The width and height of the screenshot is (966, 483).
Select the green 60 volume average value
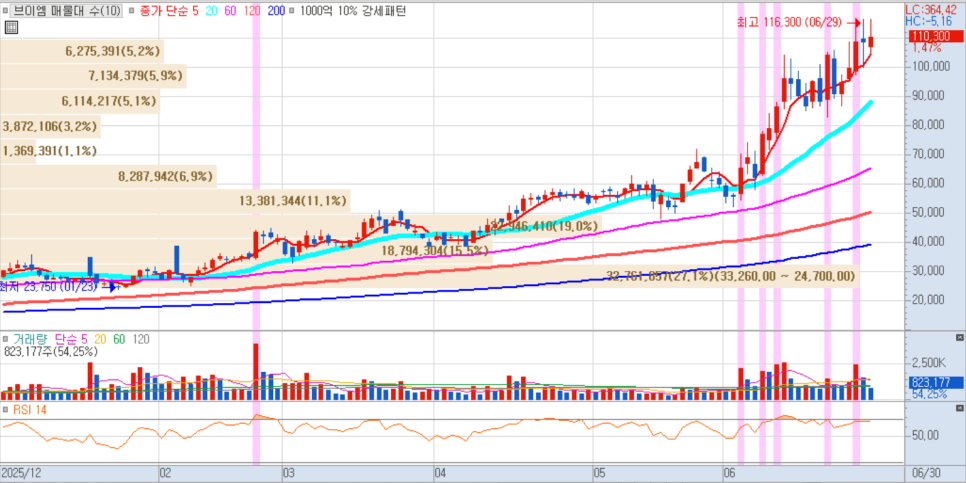120,339
